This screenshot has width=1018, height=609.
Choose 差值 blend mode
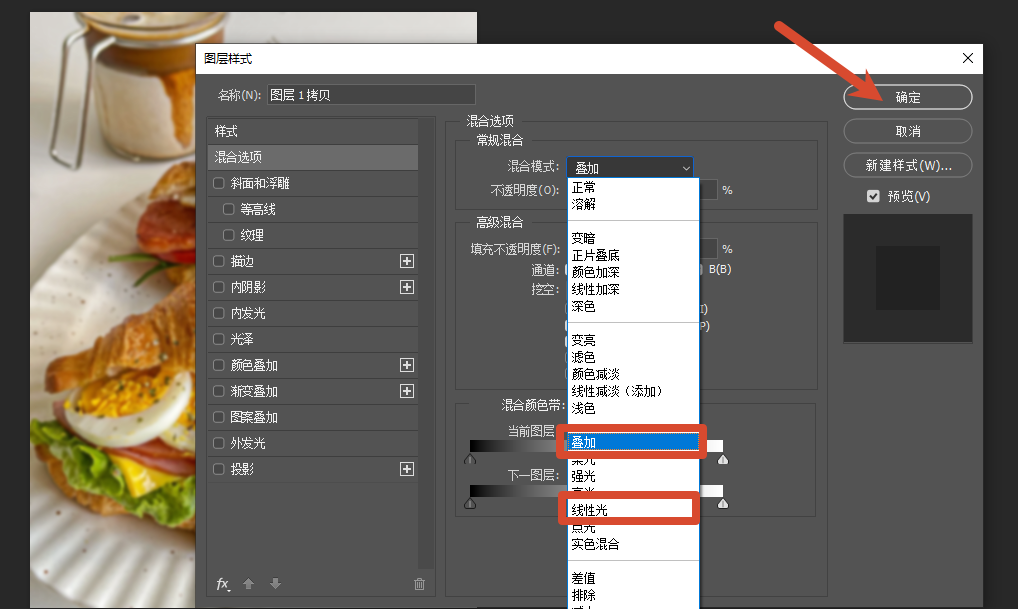633,578
